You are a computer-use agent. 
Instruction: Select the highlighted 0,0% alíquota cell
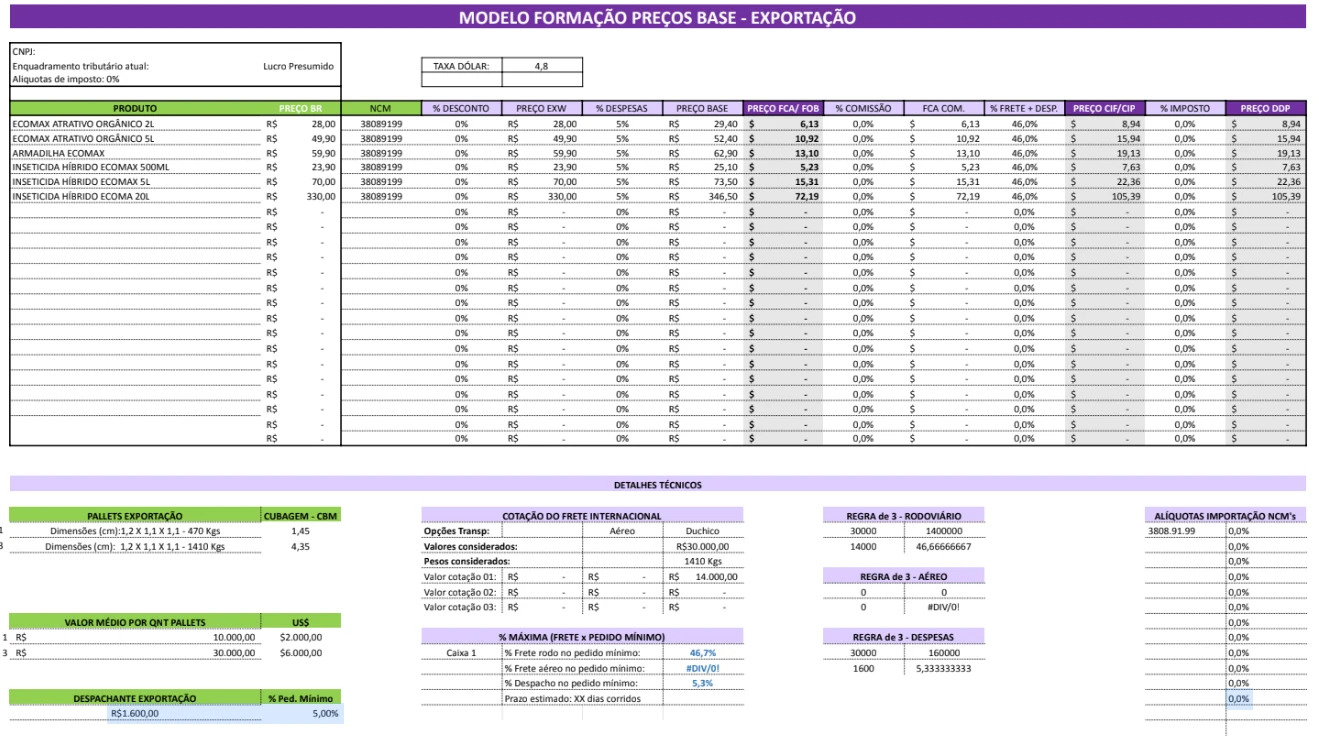[x=1239, y=698]
